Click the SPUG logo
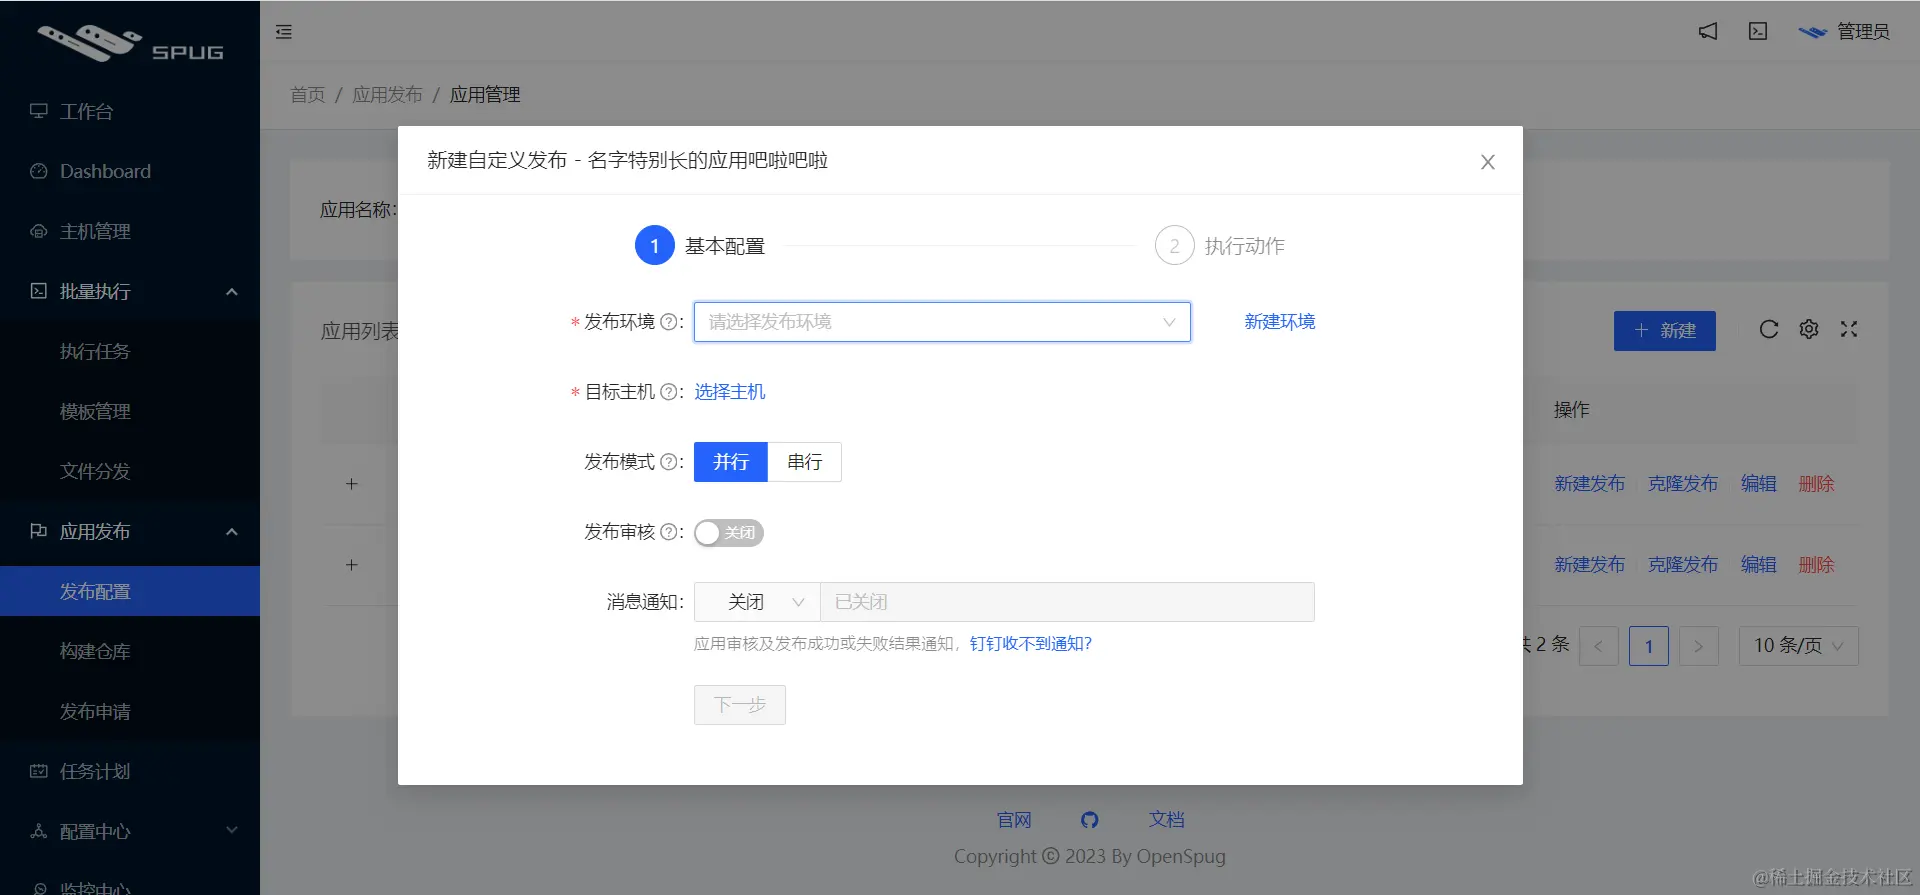1920x895 pixels. 130,44
